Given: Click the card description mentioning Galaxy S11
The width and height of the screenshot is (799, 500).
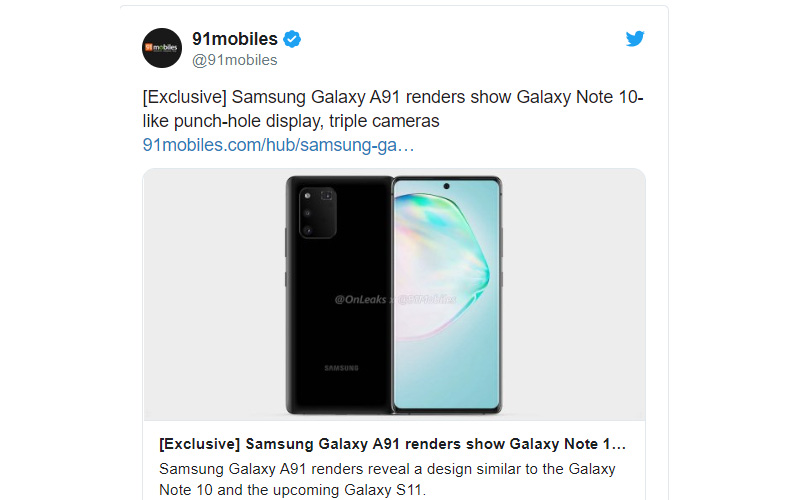Looking at the screenshot, I should coord(387,479).
